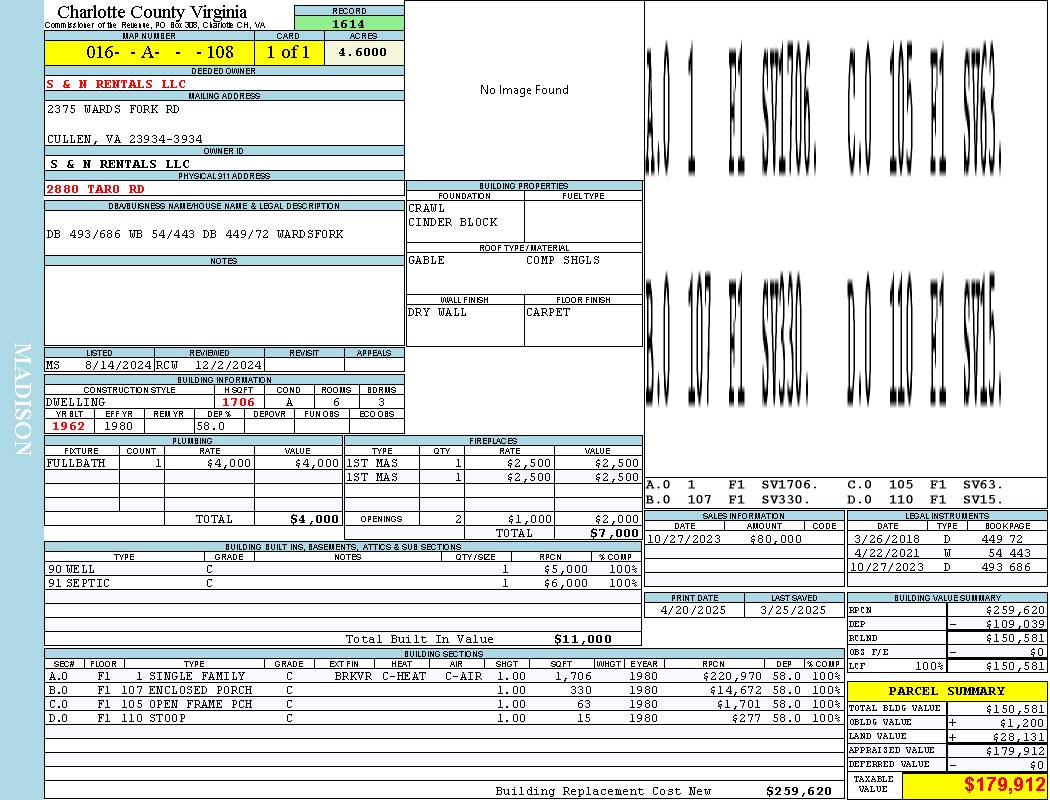This screenshot has height=800, width=1050.
Task: Click plumbing total $4,000 in bold
Action: tap(314, 519)
